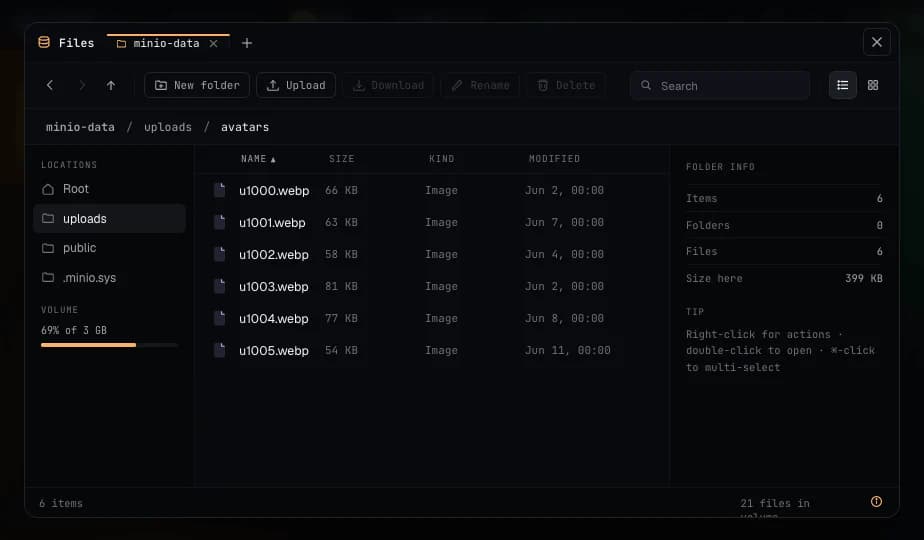The height and width of the screenshot is (540, 924).
Task: Focus the Search input field
Action: [x=720, y=85]
